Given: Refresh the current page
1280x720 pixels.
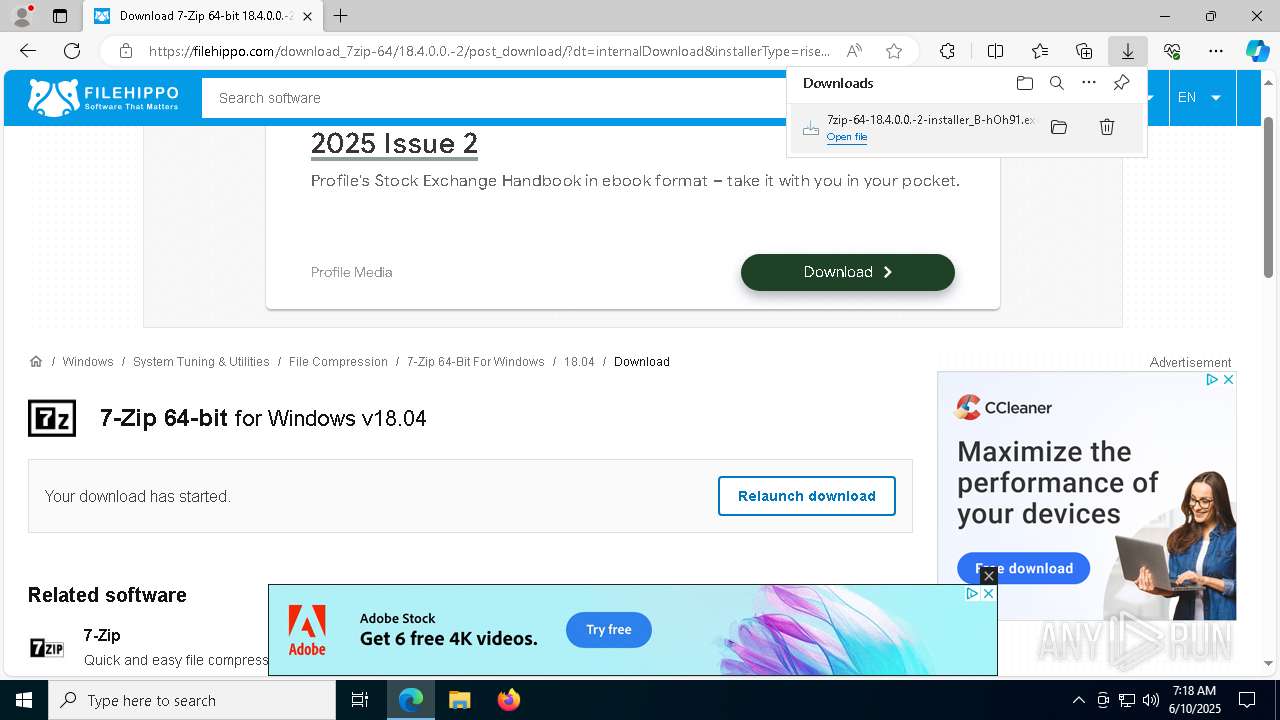Looking at the screenshot, I should pos(72,51).
